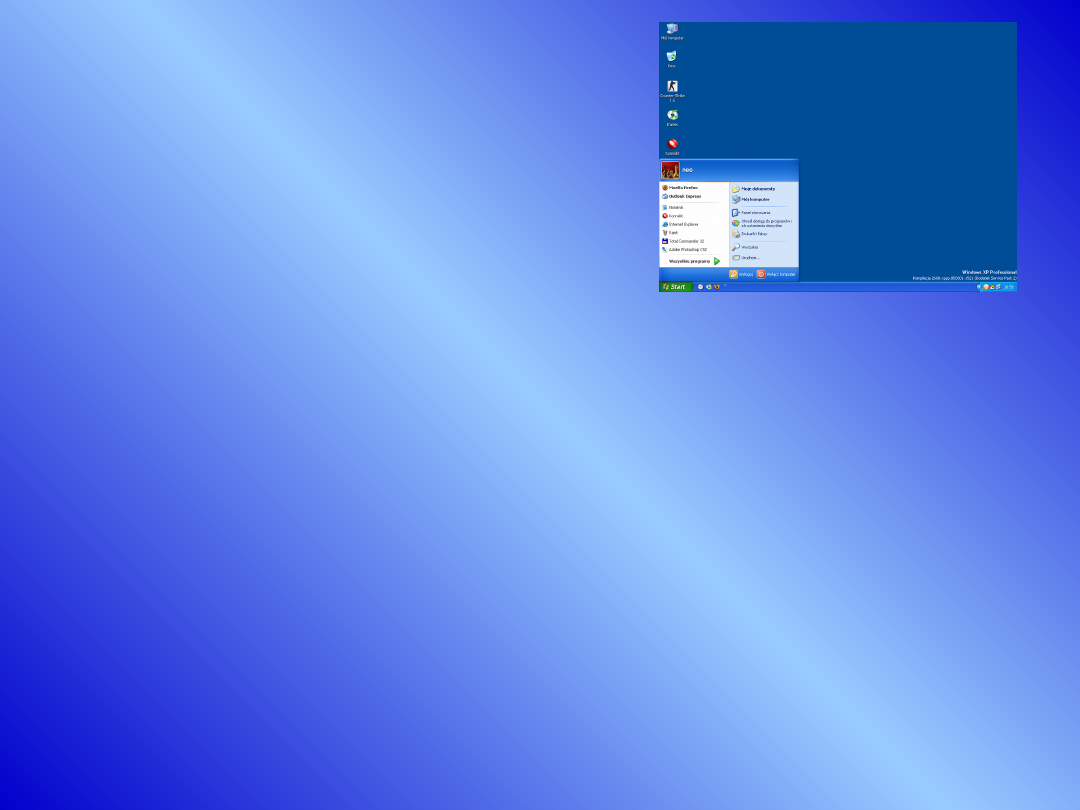Open Notatnik from Start menu
The image size is (1080, 810).
(672, 207)
